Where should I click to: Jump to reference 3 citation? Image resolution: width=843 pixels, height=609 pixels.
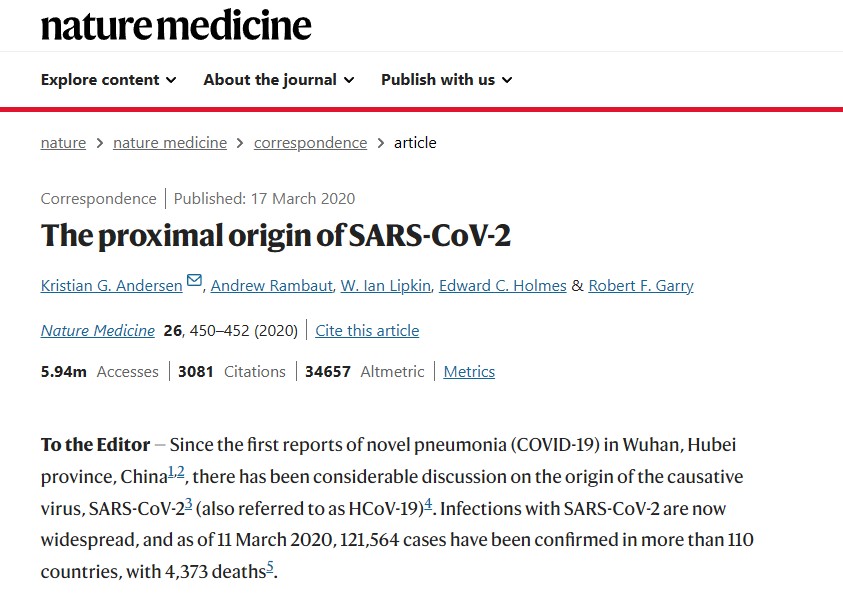point(188,504)
